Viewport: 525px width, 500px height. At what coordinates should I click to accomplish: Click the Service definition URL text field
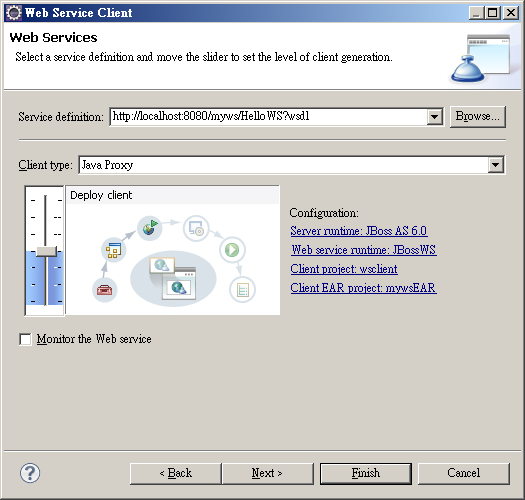click(x=269, y=117)
